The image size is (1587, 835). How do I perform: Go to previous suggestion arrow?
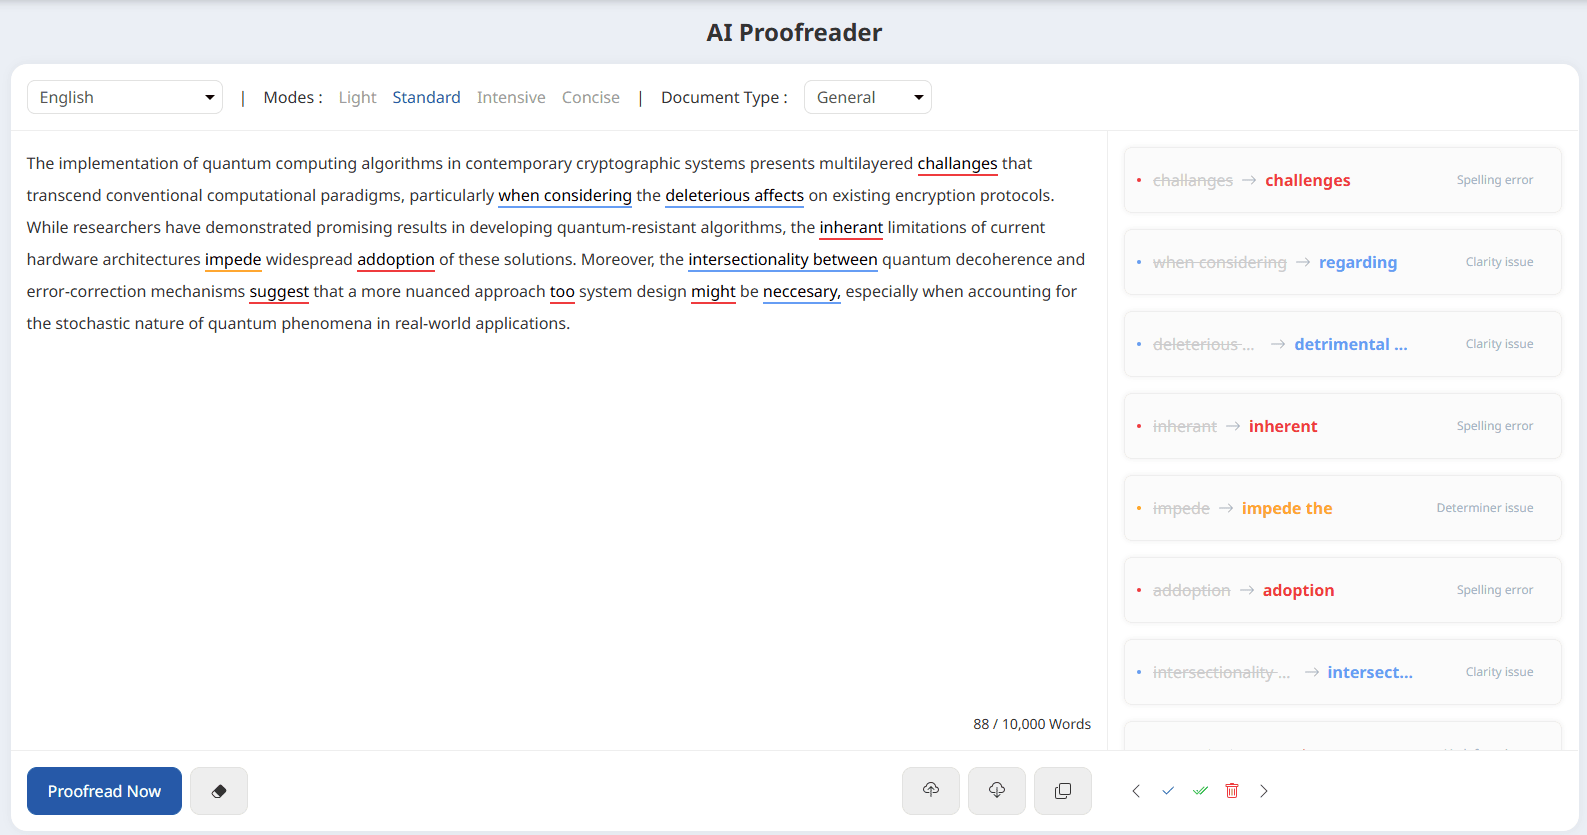pyautogui.click(x=1136, y=791)
